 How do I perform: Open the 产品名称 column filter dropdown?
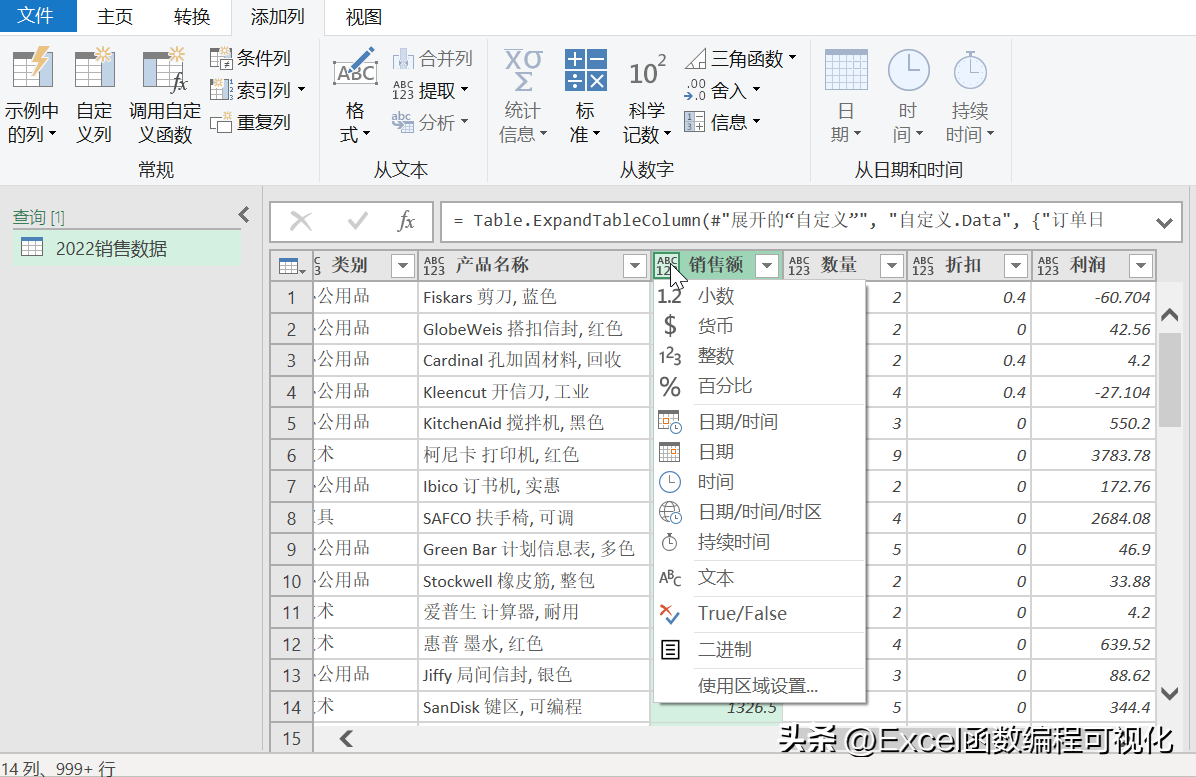pyautogui.click(x=635, y=265)
